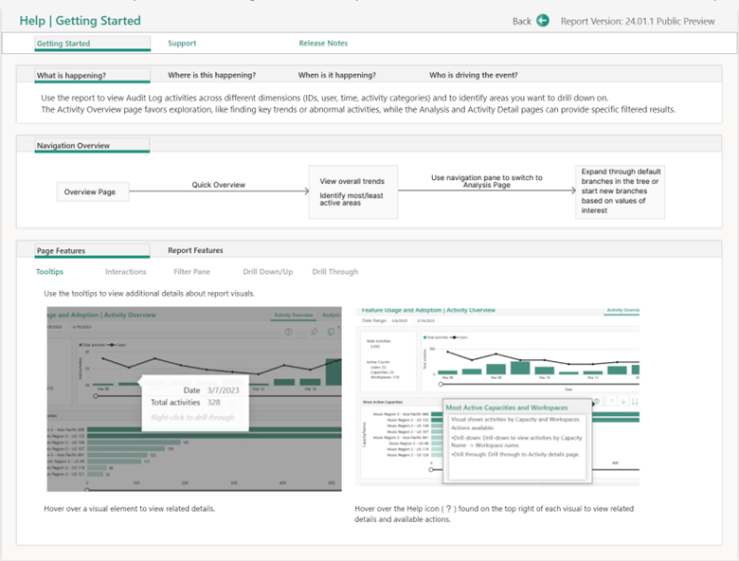Open the Interactions help topic
The image size is (739, 561).
tap(125, 271)
